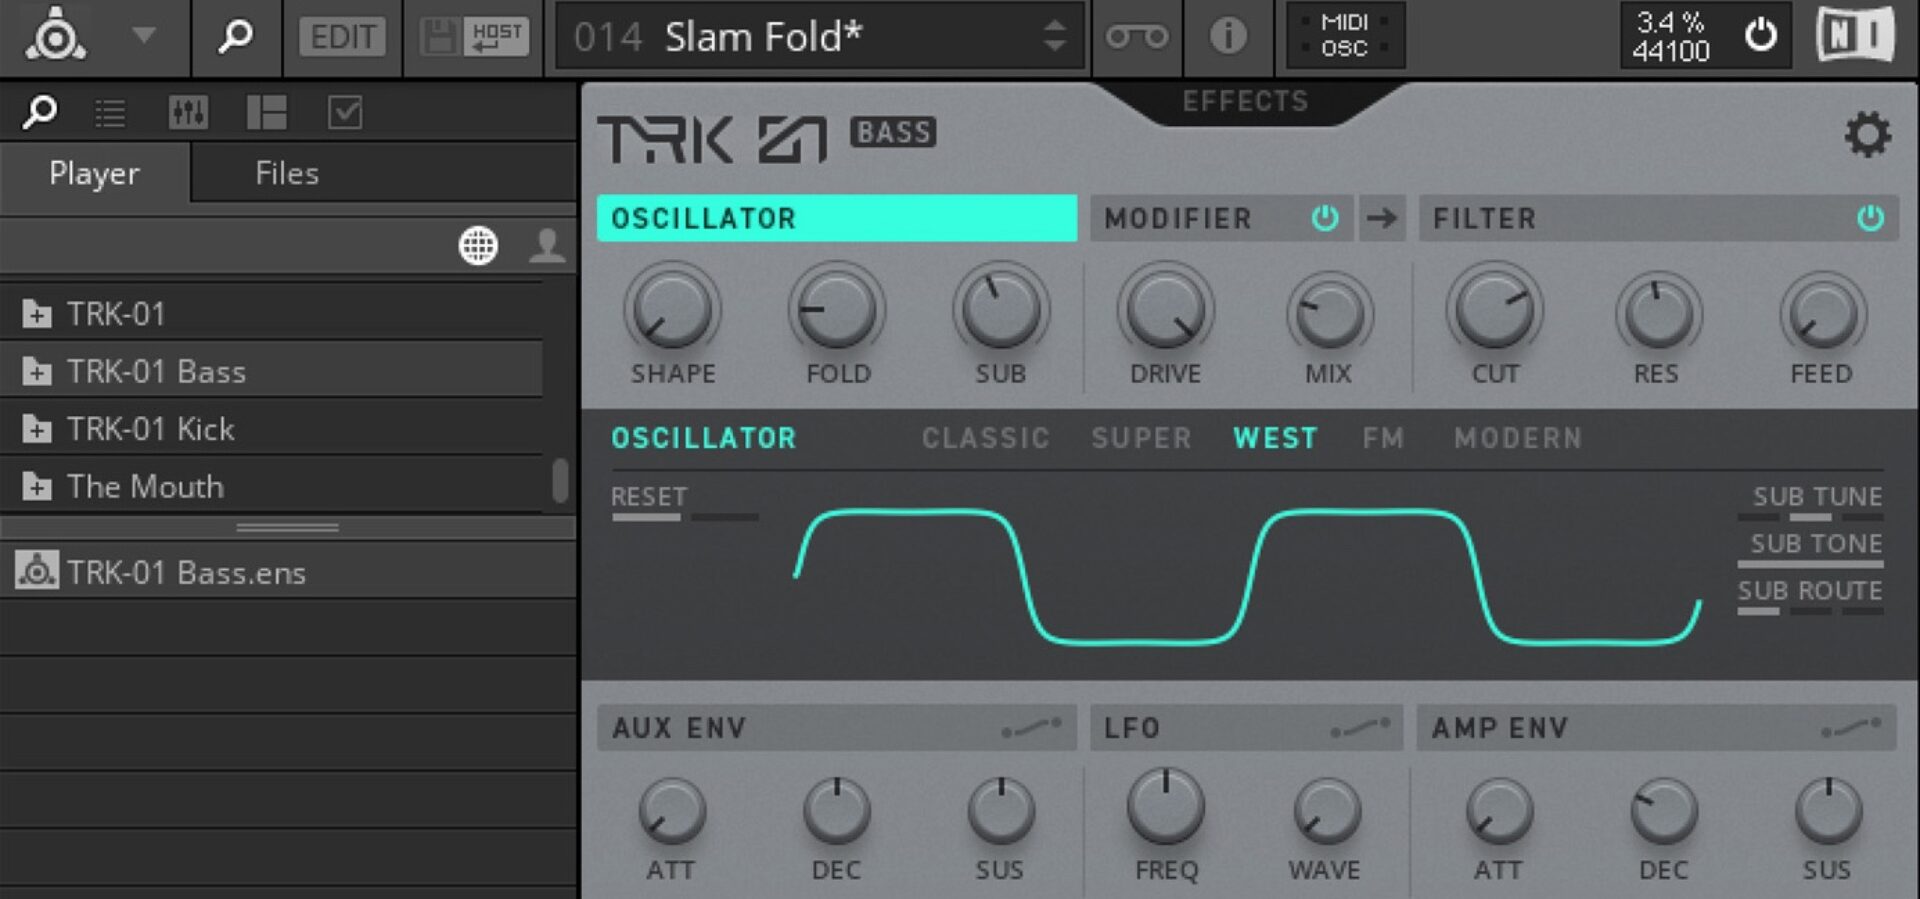The height and width of the screenshot is (899, 1920).
Task: Toggle the FILTER power switch
Action: coord(1870,218)
